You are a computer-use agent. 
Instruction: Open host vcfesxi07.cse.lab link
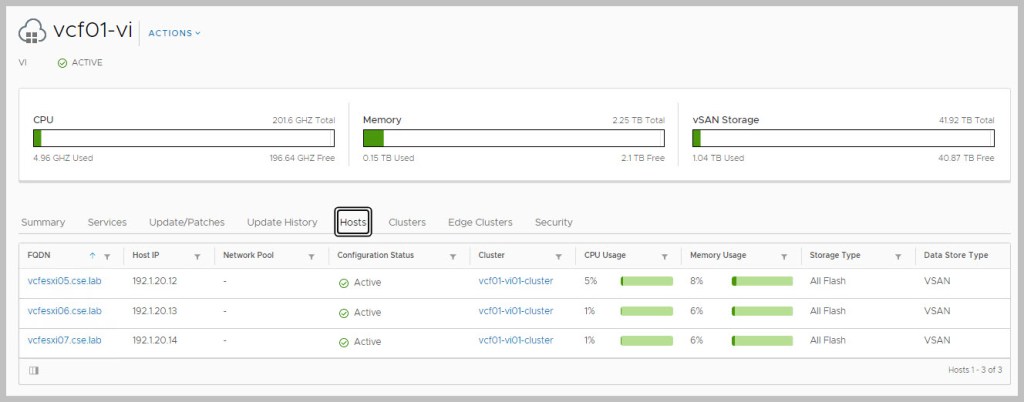click(65, 341)
